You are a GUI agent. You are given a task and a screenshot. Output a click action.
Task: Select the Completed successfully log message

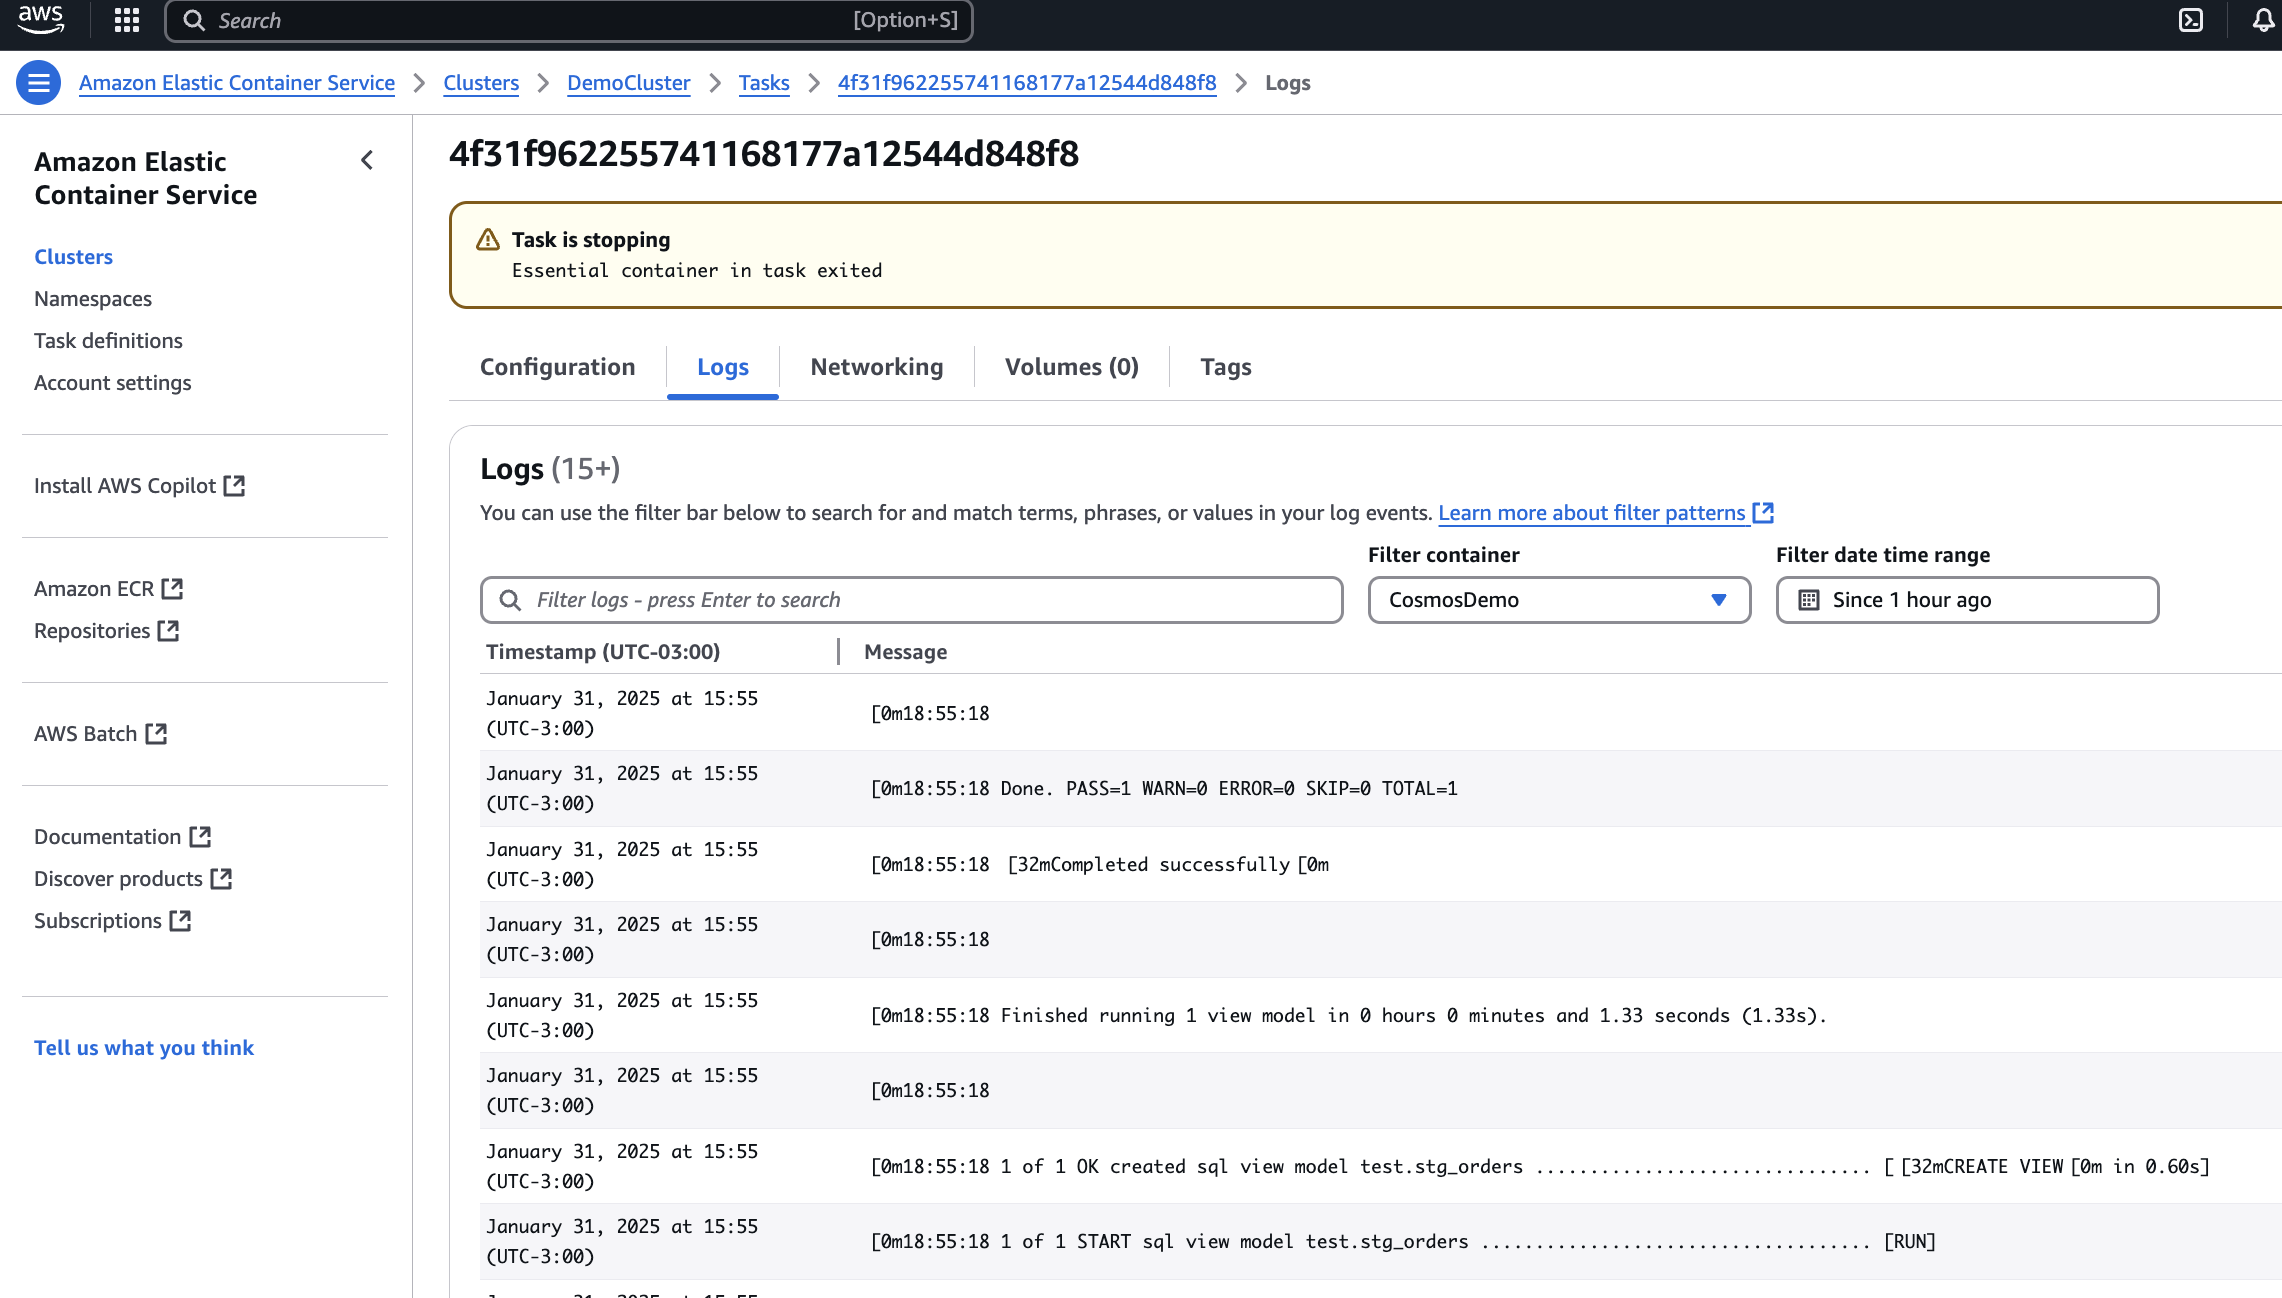click(1100, 865)
